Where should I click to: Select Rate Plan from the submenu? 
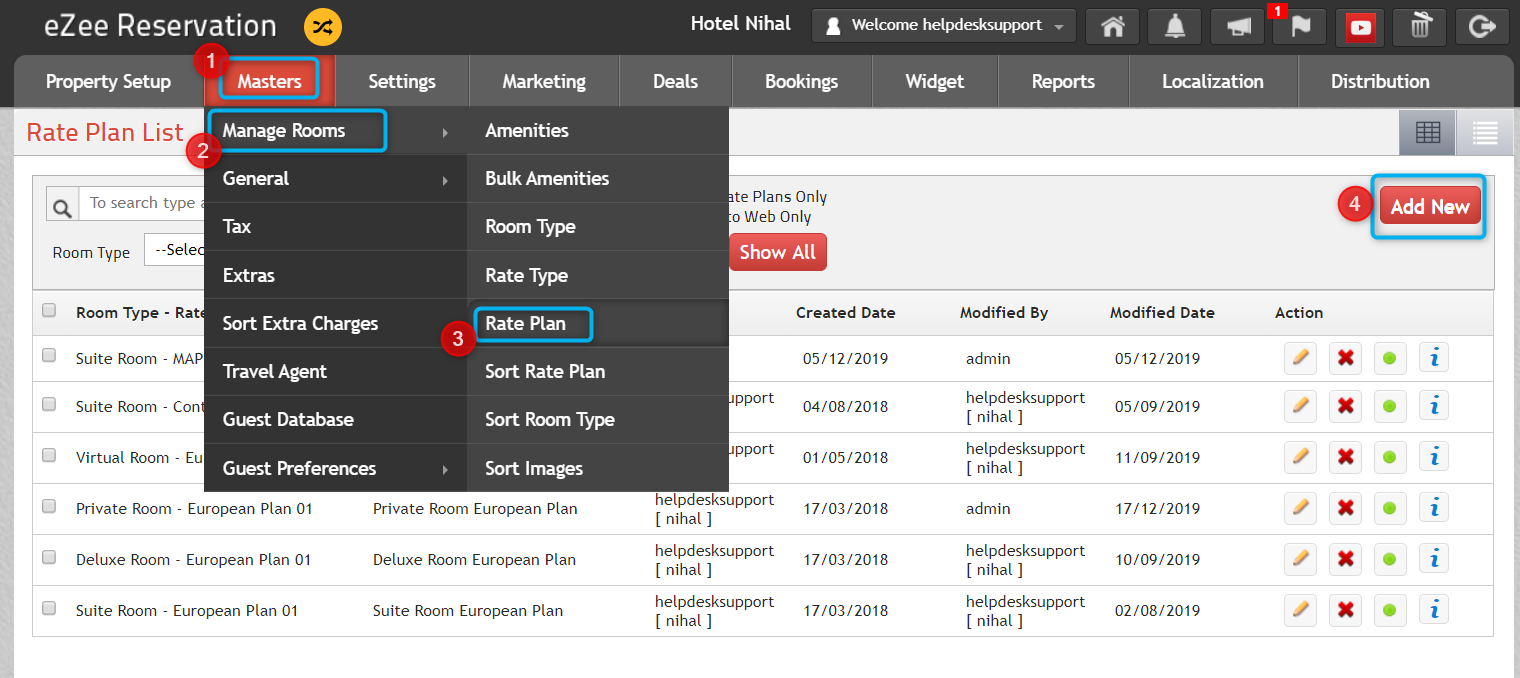[532, 323]
